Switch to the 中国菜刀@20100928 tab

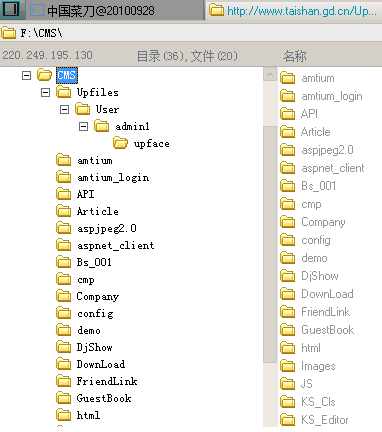pyautogui.click(x=114, y=10)
